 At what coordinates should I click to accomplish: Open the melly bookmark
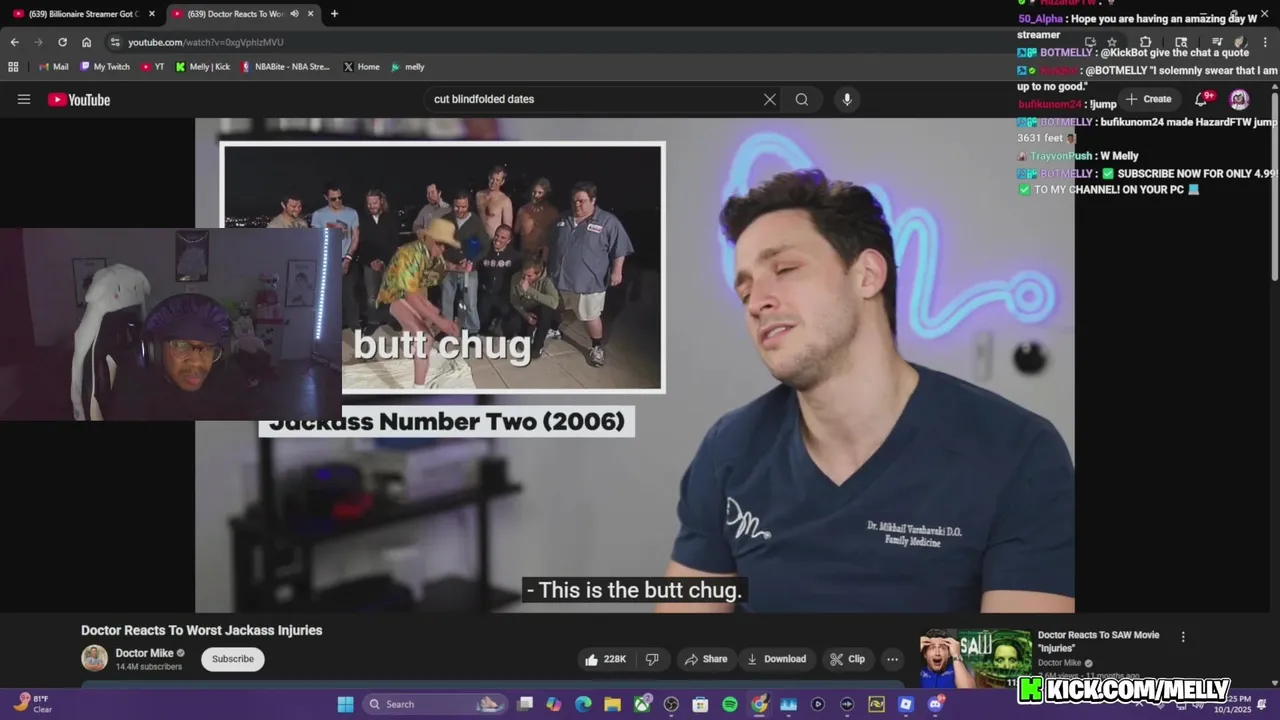(x=407, y=67)
